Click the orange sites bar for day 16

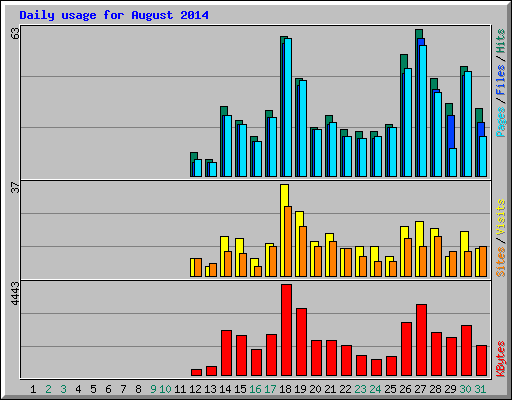258,271
